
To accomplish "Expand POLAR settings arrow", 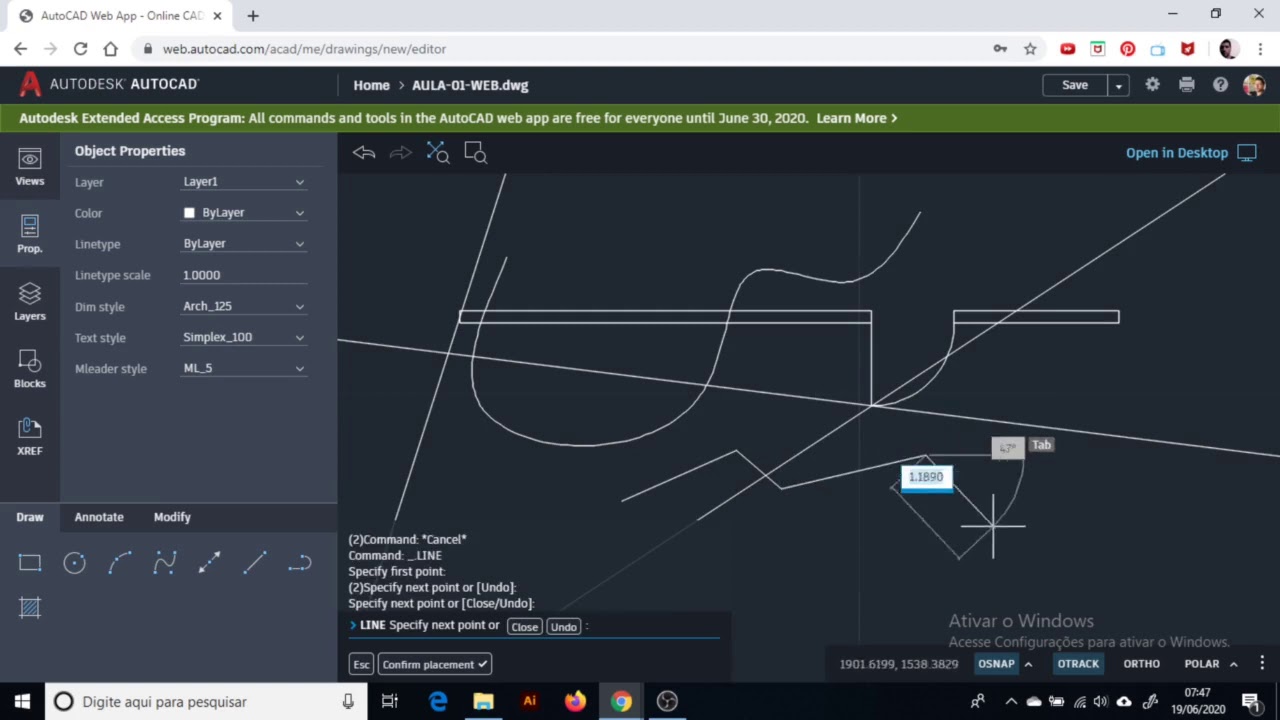I will tap(1233, 664).
